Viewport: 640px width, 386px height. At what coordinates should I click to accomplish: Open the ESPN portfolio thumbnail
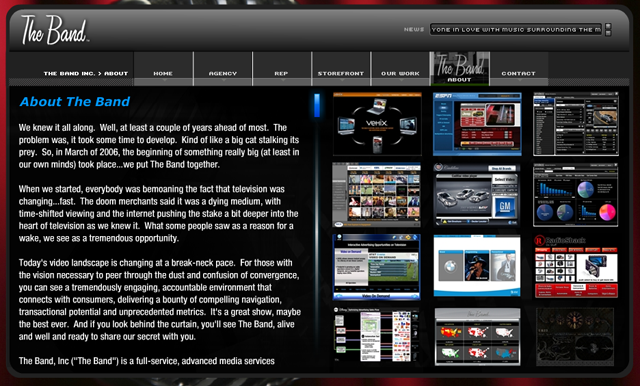pos(477,124)
